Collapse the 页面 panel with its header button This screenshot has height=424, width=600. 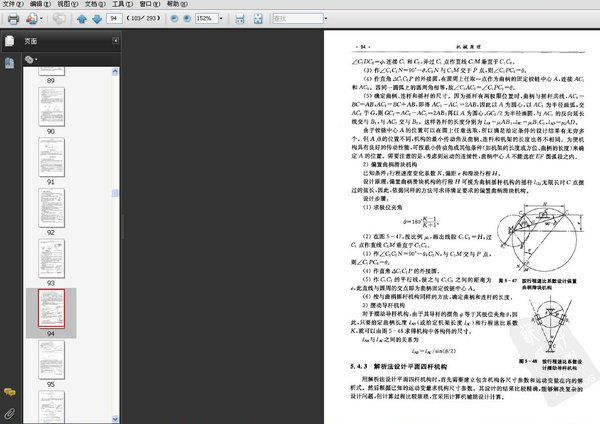[x=115, y=41]
